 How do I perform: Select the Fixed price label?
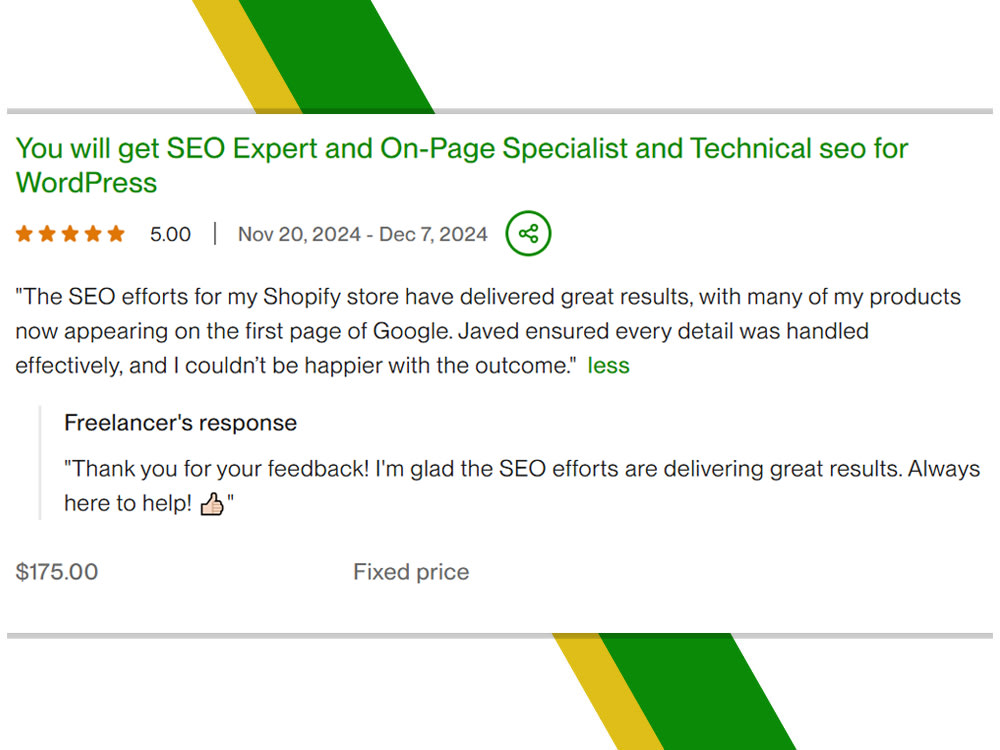pos(411,571)
